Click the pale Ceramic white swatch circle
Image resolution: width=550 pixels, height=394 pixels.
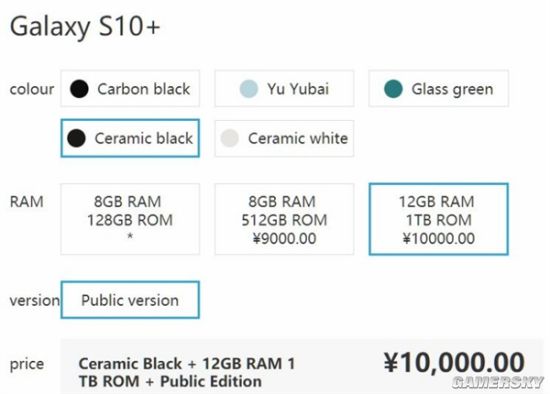230,138
